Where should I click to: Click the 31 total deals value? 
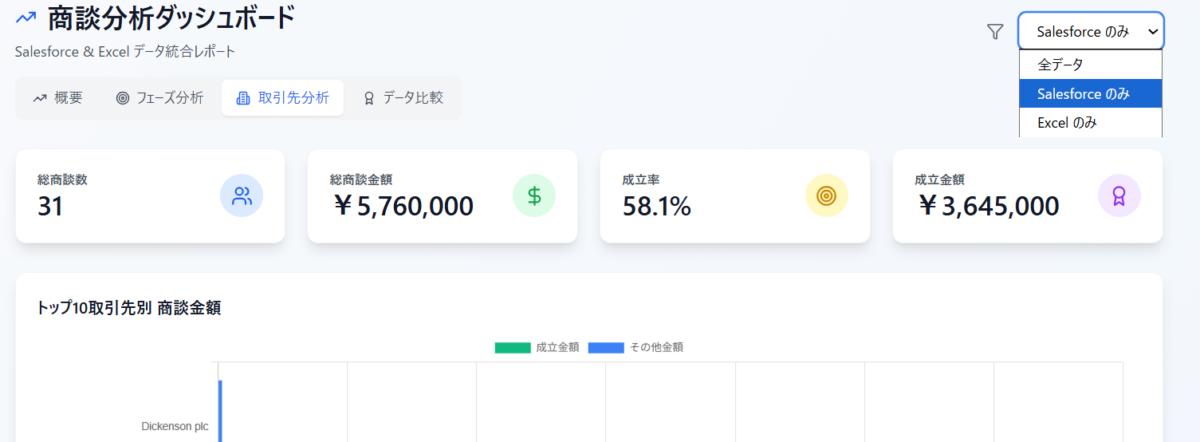51,206
